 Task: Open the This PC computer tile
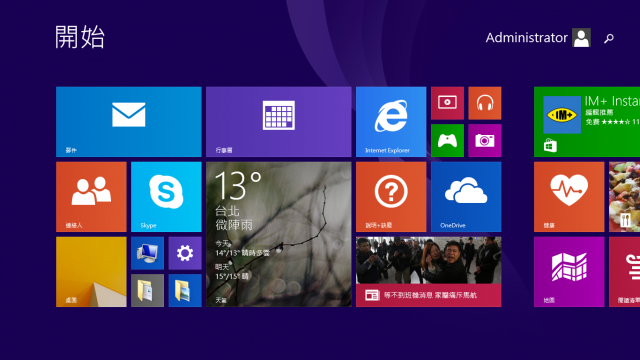[x=147, y=253]
